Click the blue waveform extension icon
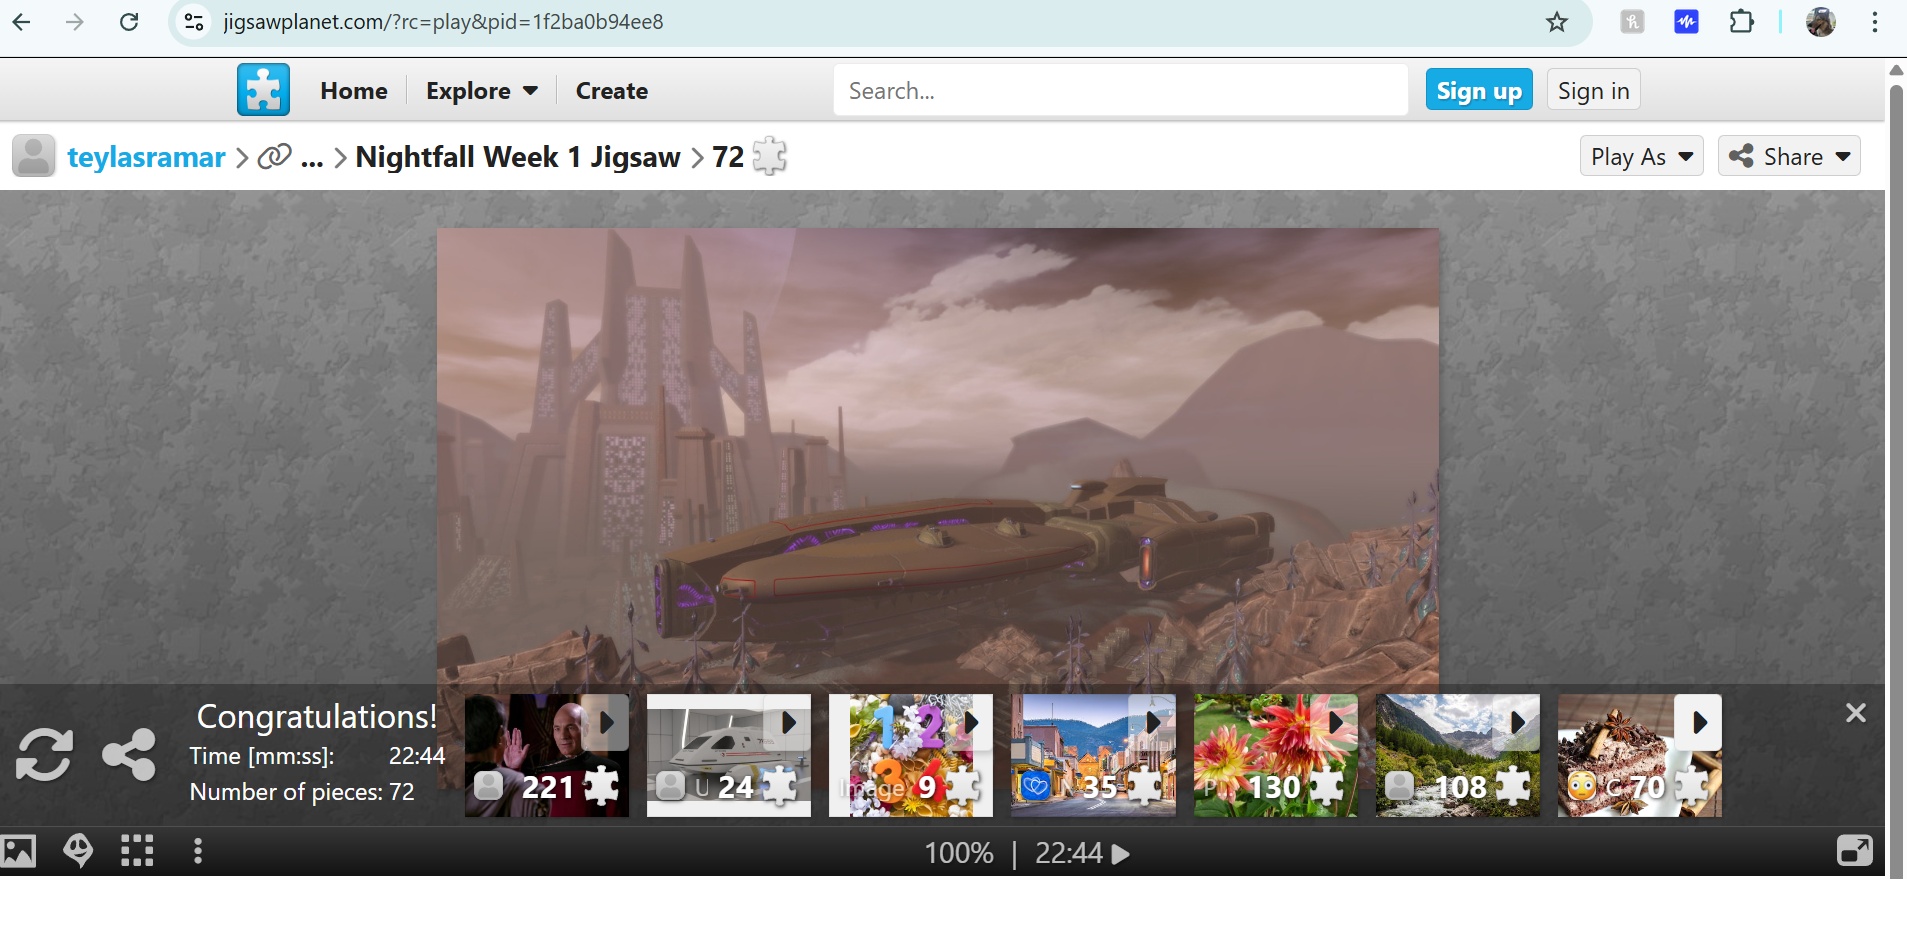This screenshot has width=1907, height=949. [1687, 22]
